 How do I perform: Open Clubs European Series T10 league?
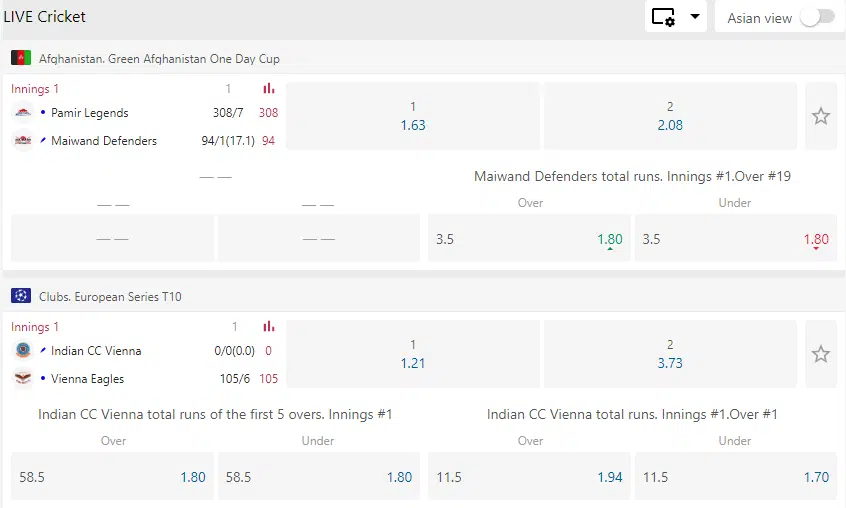[x=110, y=297]
